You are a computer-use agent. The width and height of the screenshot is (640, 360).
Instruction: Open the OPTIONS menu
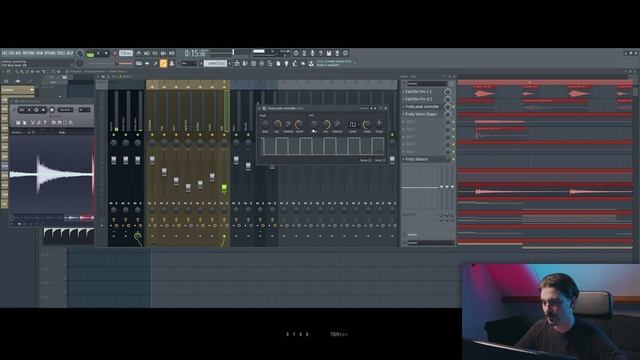[x=50, y=53]
